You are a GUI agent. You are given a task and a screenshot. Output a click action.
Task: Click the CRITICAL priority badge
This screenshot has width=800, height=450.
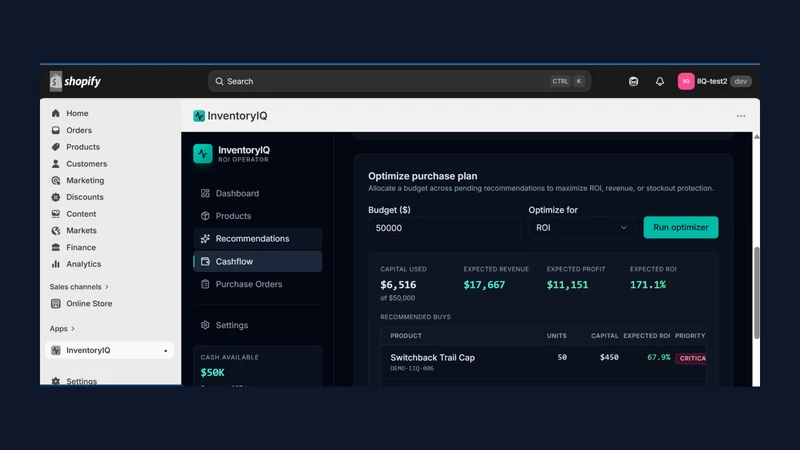[x=691, y=358]
